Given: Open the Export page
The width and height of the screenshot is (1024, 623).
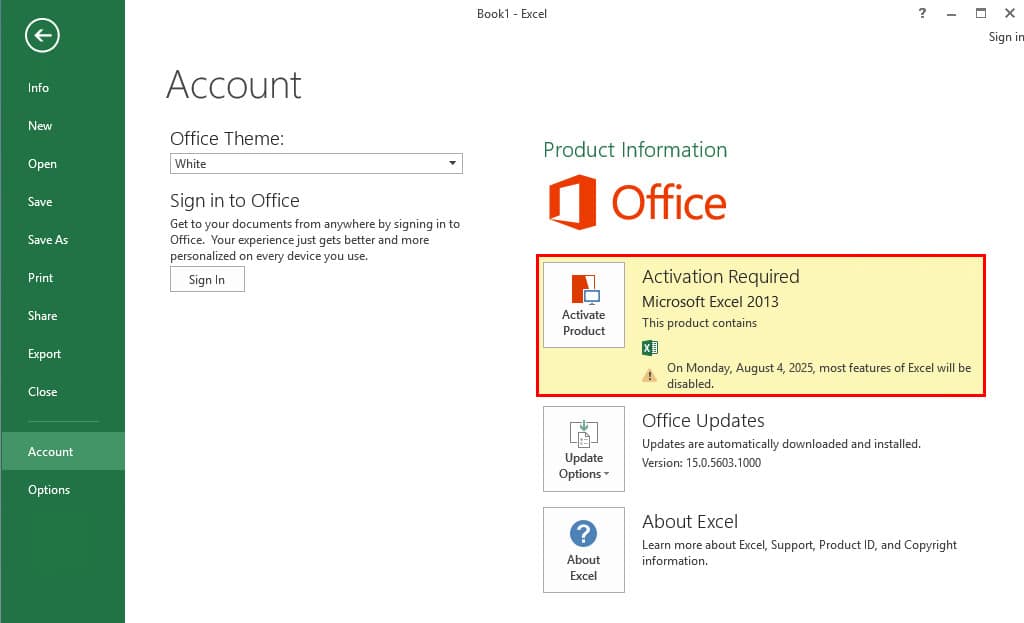Looking at the screenshot, I should click(63, 353).
